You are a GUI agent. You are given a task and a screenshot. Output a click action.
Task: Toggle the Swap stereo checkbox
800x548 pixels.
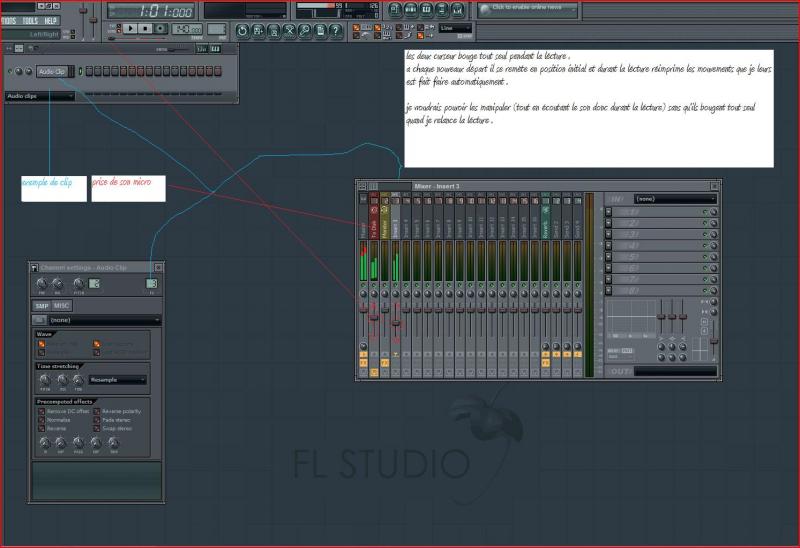(x=96, y=429)
